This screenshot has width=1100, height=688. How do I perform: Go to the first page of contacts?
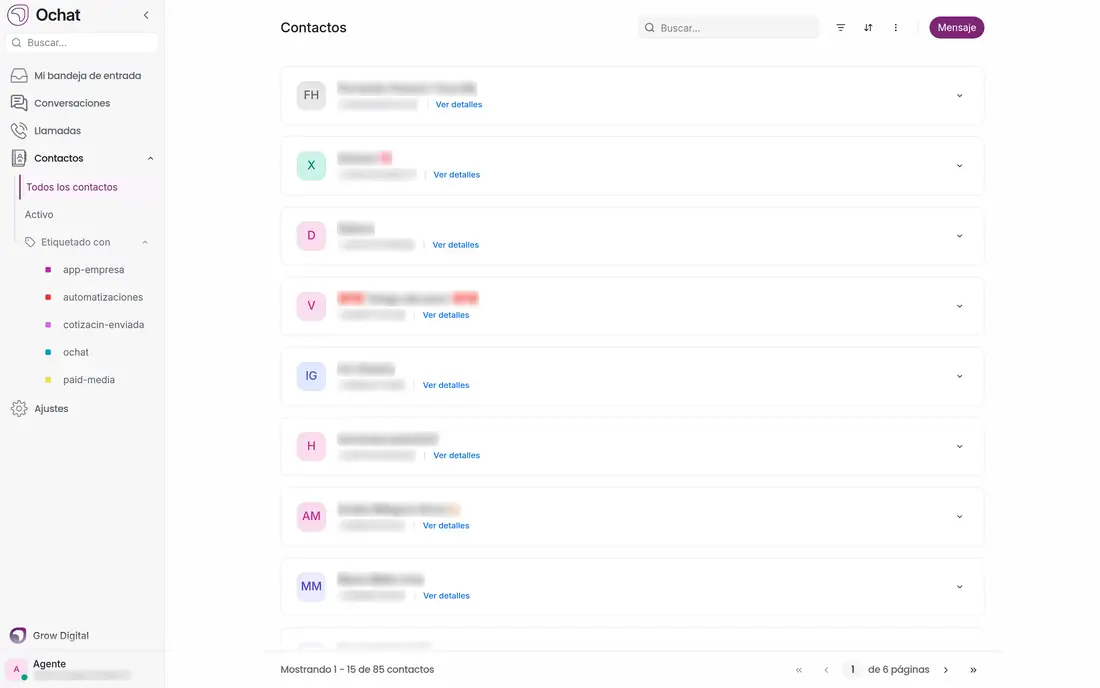(x=798, y=670)
